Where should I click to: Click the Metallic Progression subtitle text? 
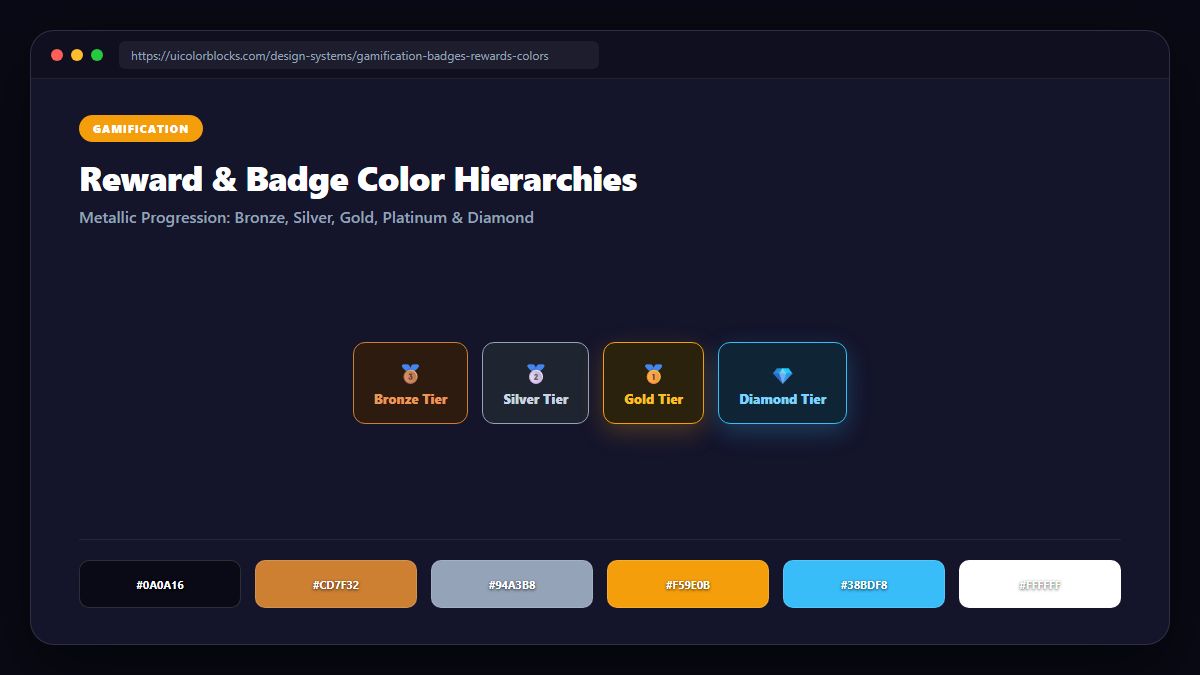[306, 218]
